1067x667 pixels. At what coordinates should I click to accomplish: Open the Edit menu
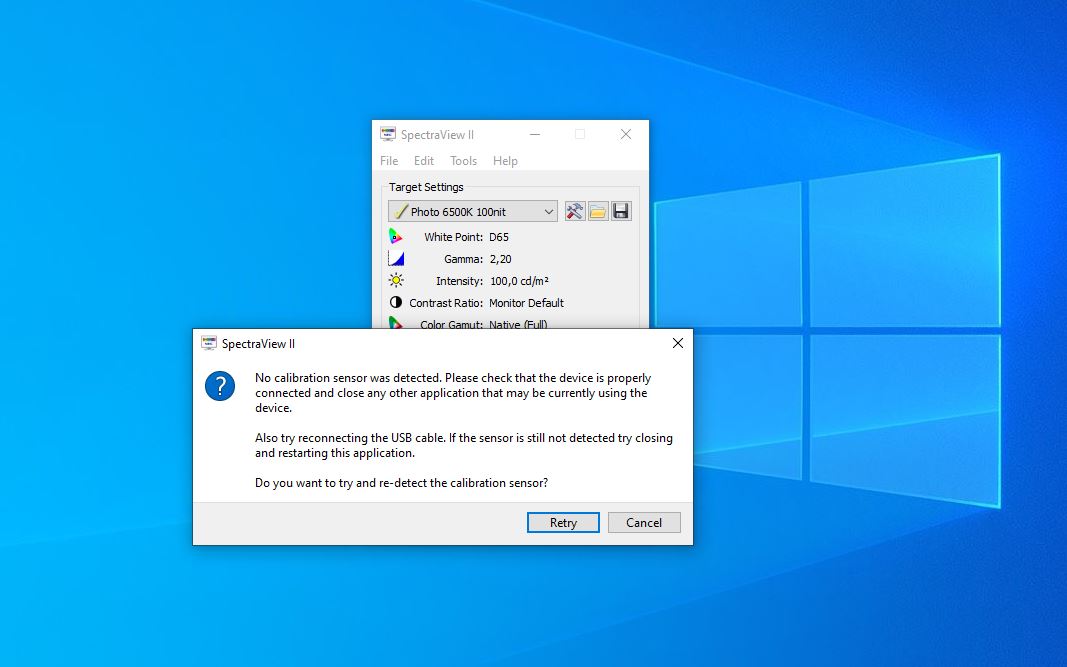coord(424,161)
